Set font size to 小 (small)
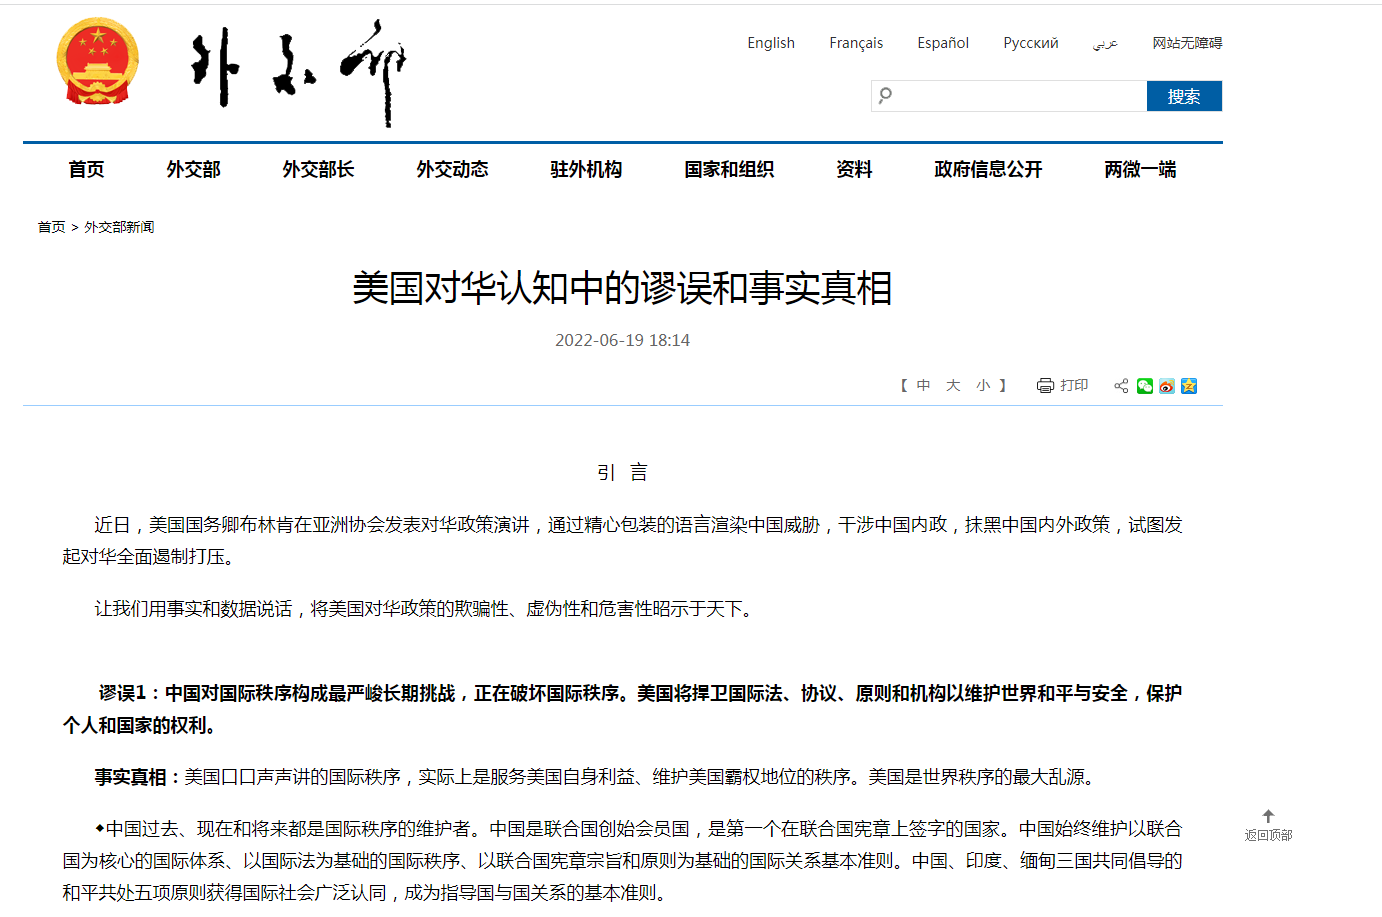This screenshot has height=917, width=1382. point(983,386)
